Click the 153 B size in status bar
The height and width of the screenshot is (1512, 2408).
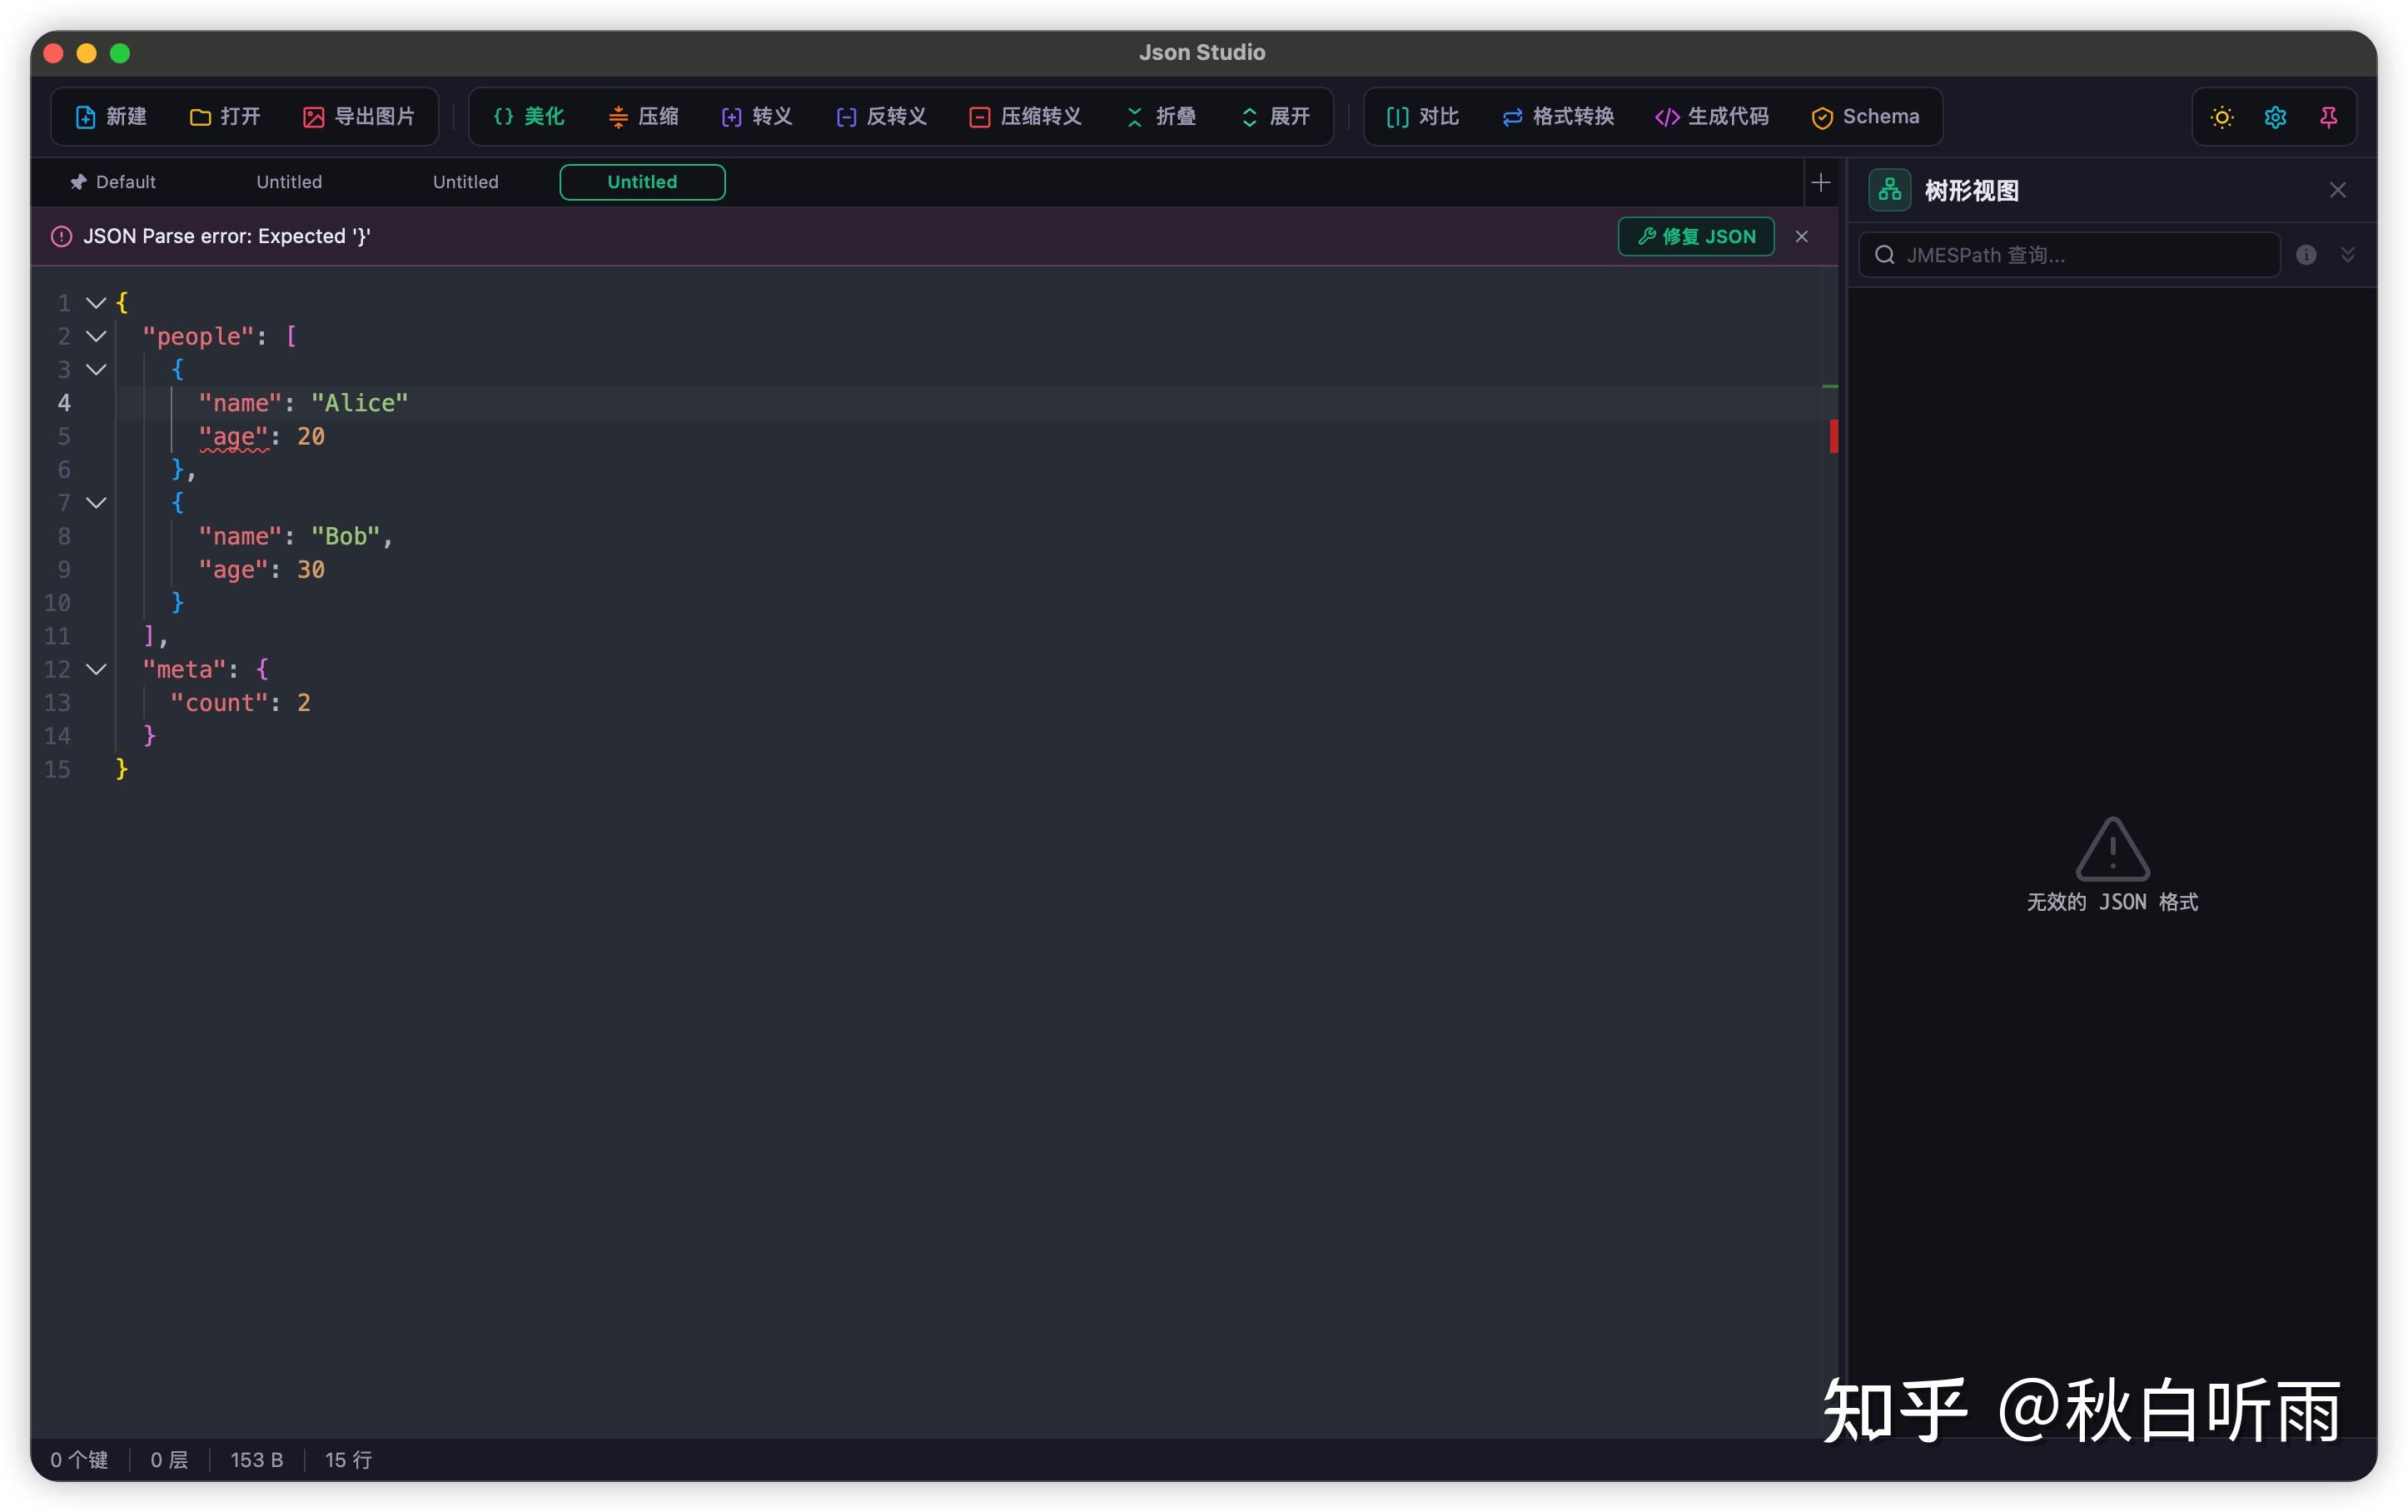tap(256, 1460)
